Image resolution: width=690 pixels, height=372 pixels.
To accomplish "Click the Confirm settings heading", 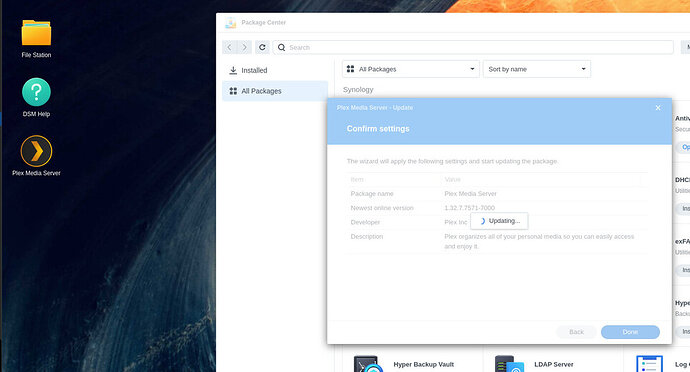I will 378,129.
